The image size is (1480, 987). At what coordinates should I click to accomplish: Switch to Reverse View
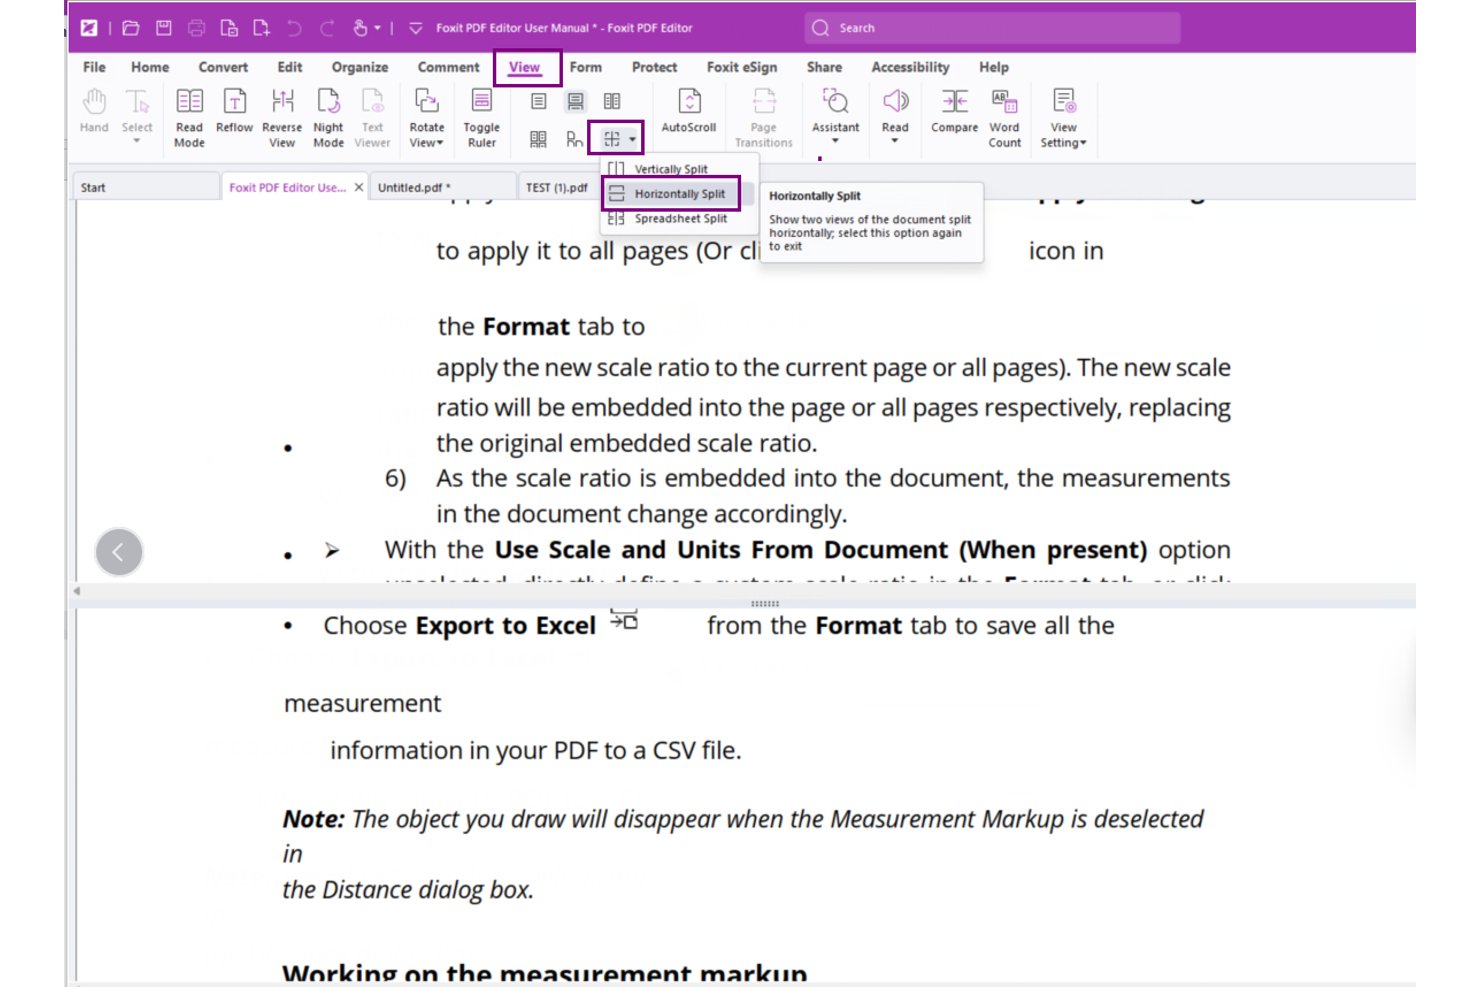[282, 118]
